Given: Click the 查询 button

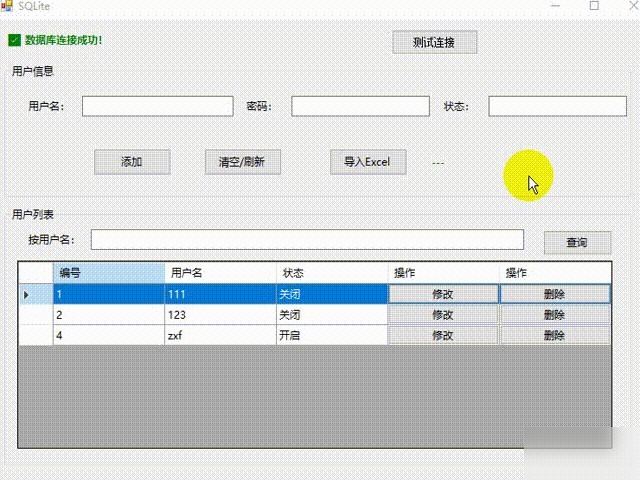Looking at the screenshot, I should (x=578, y=242).
